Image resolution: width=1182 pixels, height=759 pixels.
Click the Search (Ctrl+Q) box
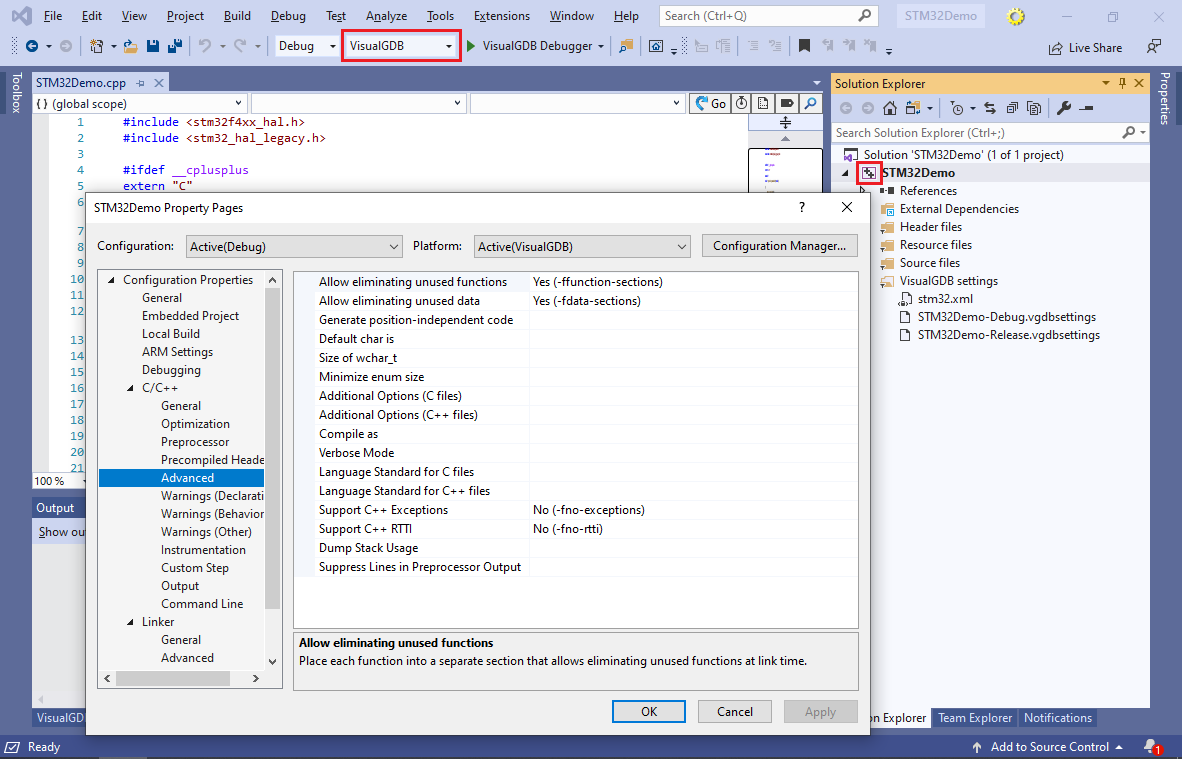tap(769, 16)
